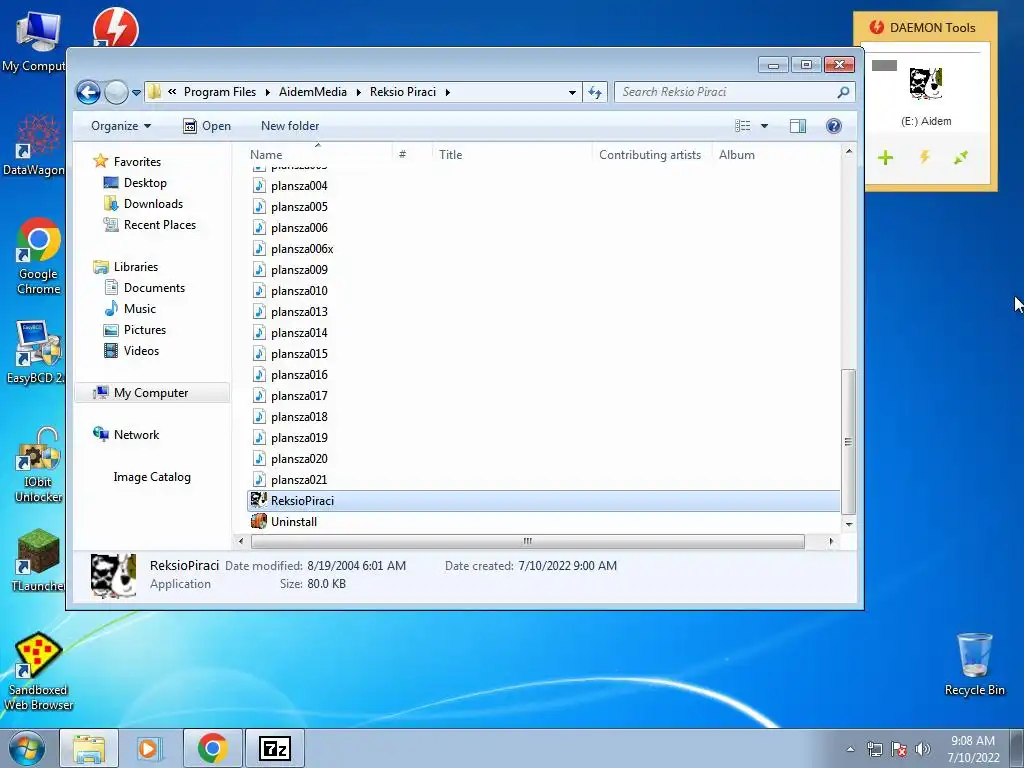Expand the view options dropdown arrow
Screen dimensions: 1024x768
[764, 126]
